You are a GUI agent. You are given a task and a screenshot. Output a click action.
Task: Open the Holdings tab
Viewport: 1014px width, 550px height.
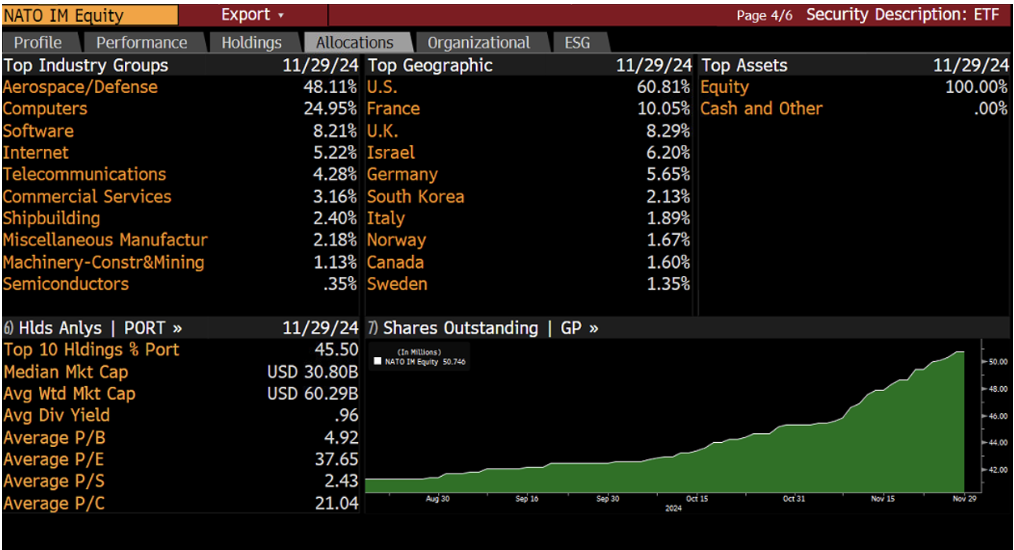click(252, 43)
